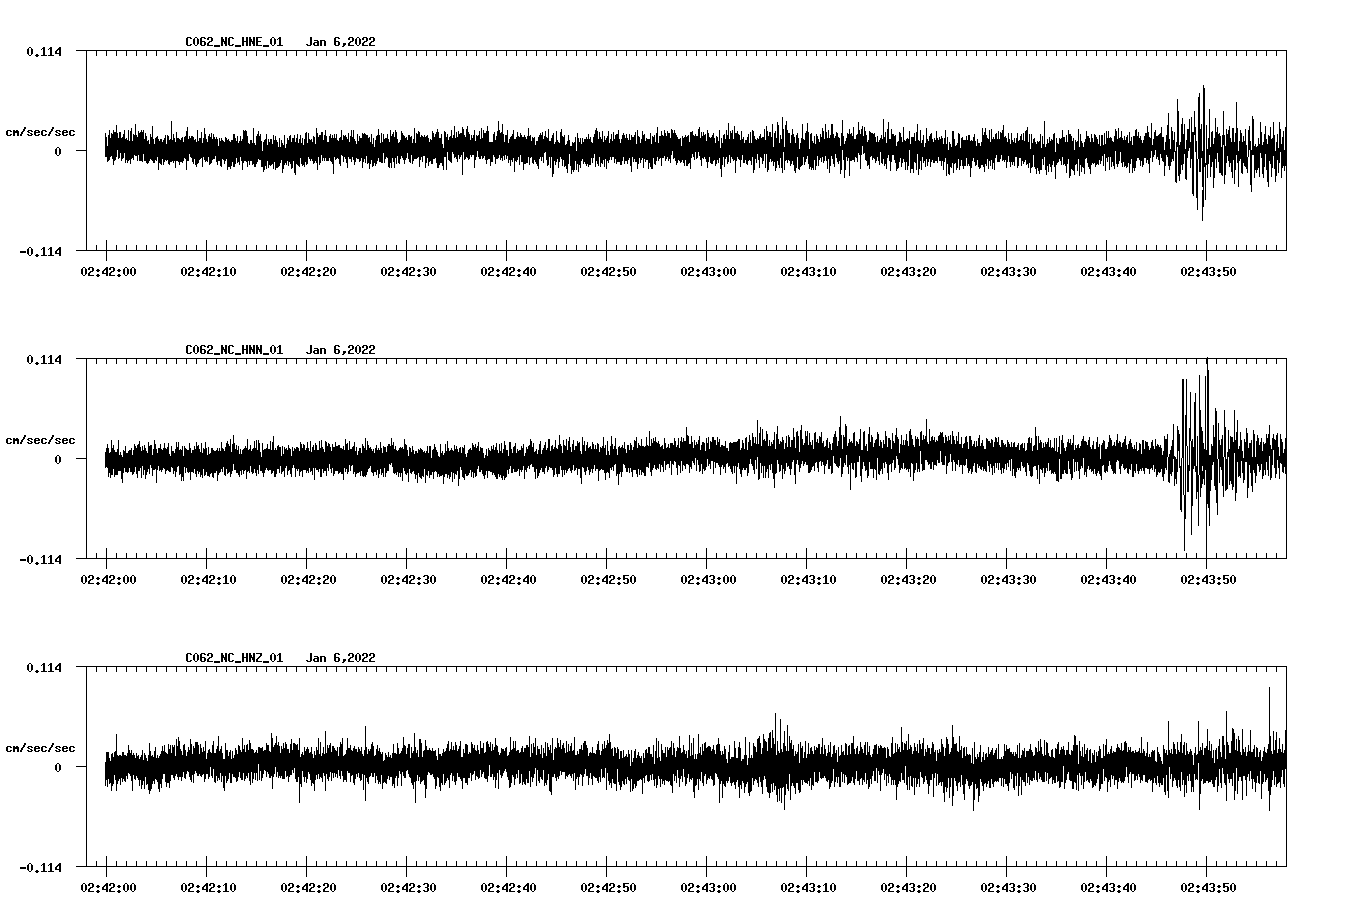Choose the 02:43:40 time label under HNZ plot

(1108, 888)
